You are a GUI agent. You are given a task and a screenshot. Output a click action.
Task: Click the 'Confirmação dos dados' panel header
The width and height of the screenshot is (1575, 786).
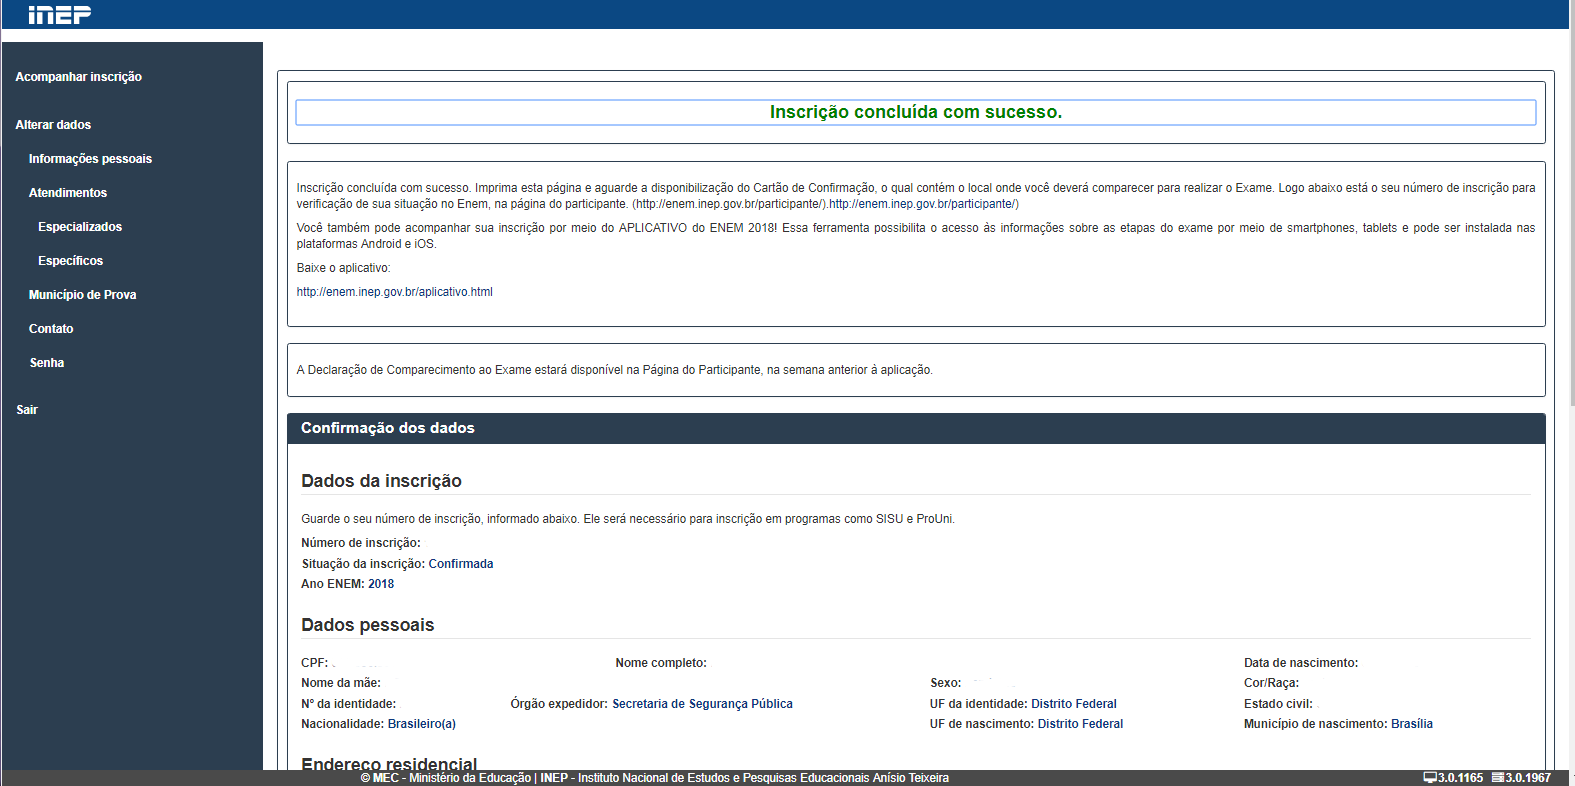916,428
